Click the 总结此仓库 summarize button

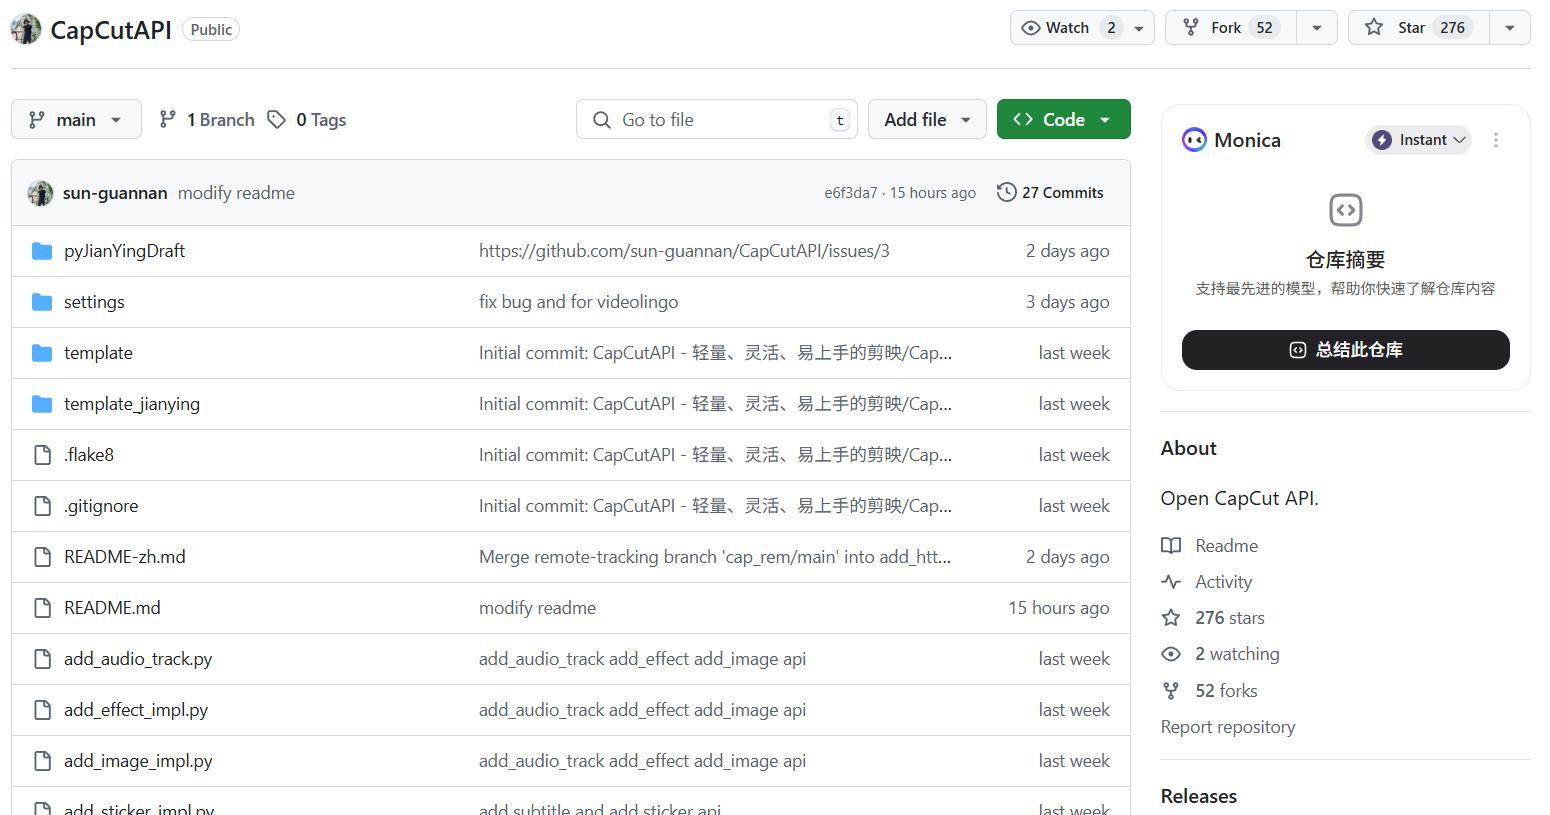point(1346,350)
